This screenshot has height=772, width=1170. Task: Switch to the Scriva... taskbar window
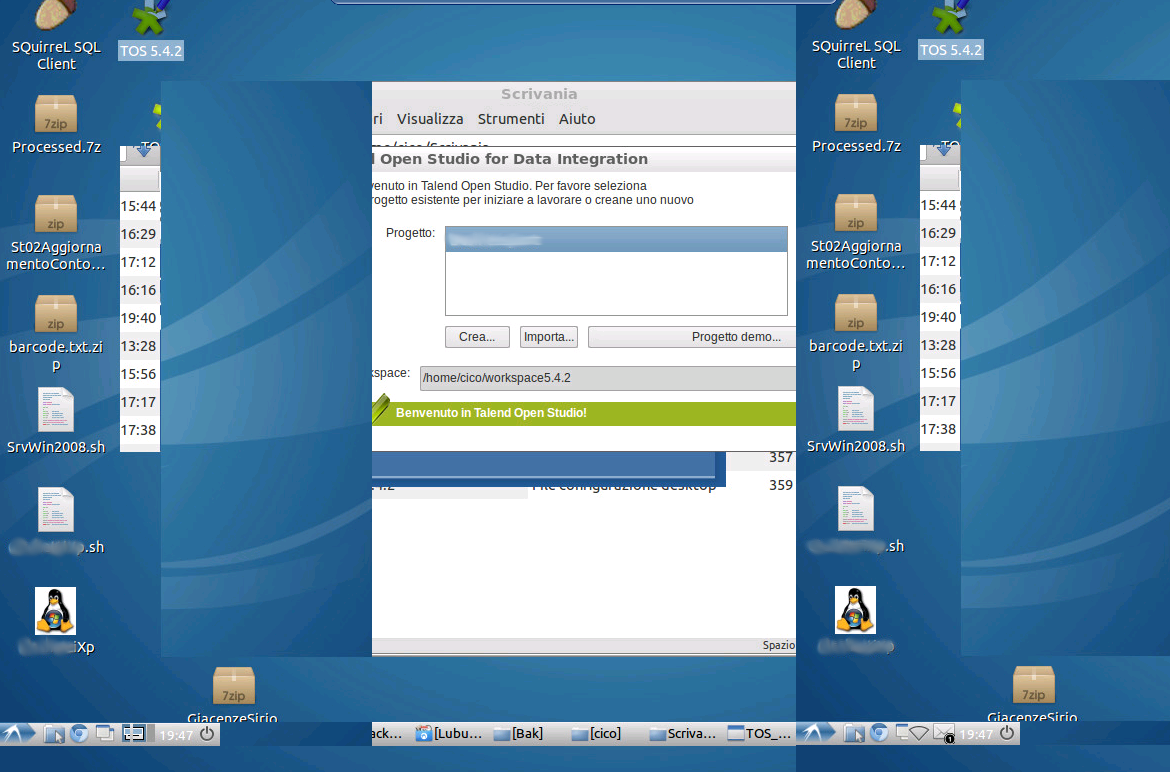pos(683,734)
